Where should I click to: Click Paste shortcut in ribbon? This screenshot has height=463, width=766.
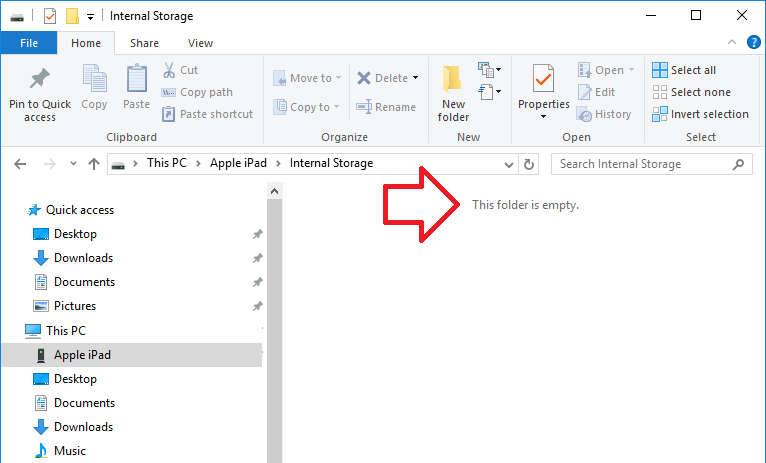(208, 114)
